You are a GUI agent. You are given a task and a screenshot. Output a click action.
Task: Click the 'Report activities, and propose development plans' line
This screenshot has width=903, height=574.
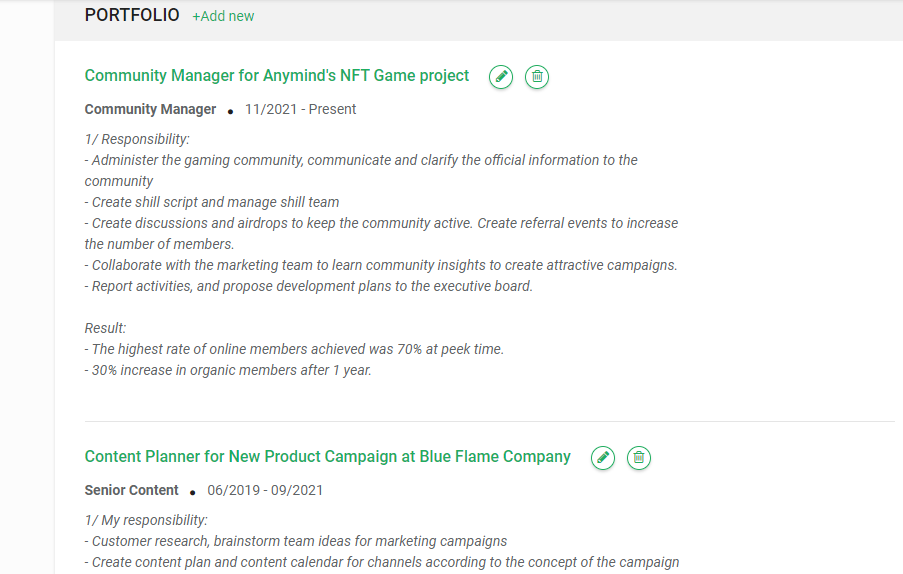309,286
